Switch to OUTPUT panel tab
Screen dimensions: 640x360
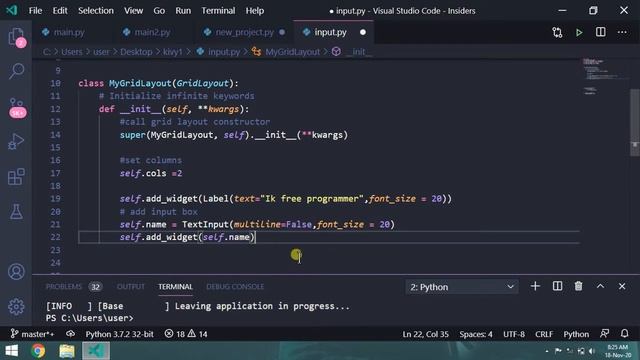click(131, 287)
